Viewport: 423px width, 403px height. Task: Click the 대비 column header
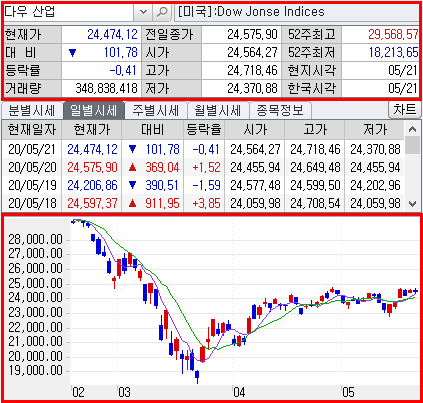(153, 130)
